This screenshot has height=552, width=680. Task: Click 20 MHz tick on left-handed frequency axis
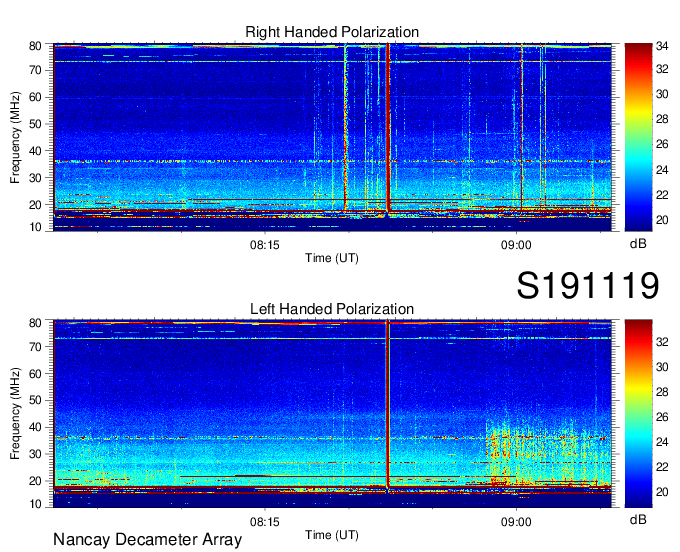35,481
